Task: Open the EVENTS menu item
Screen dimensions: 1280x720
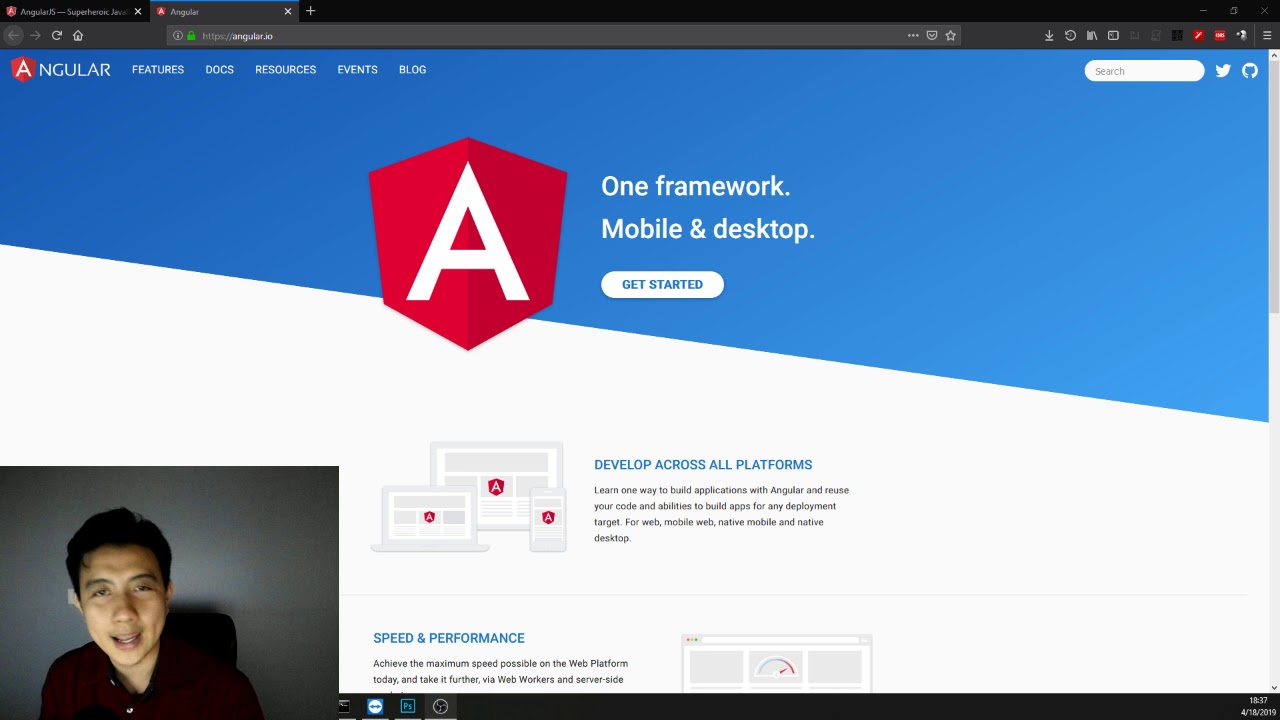Action: [x=357, y=70]
